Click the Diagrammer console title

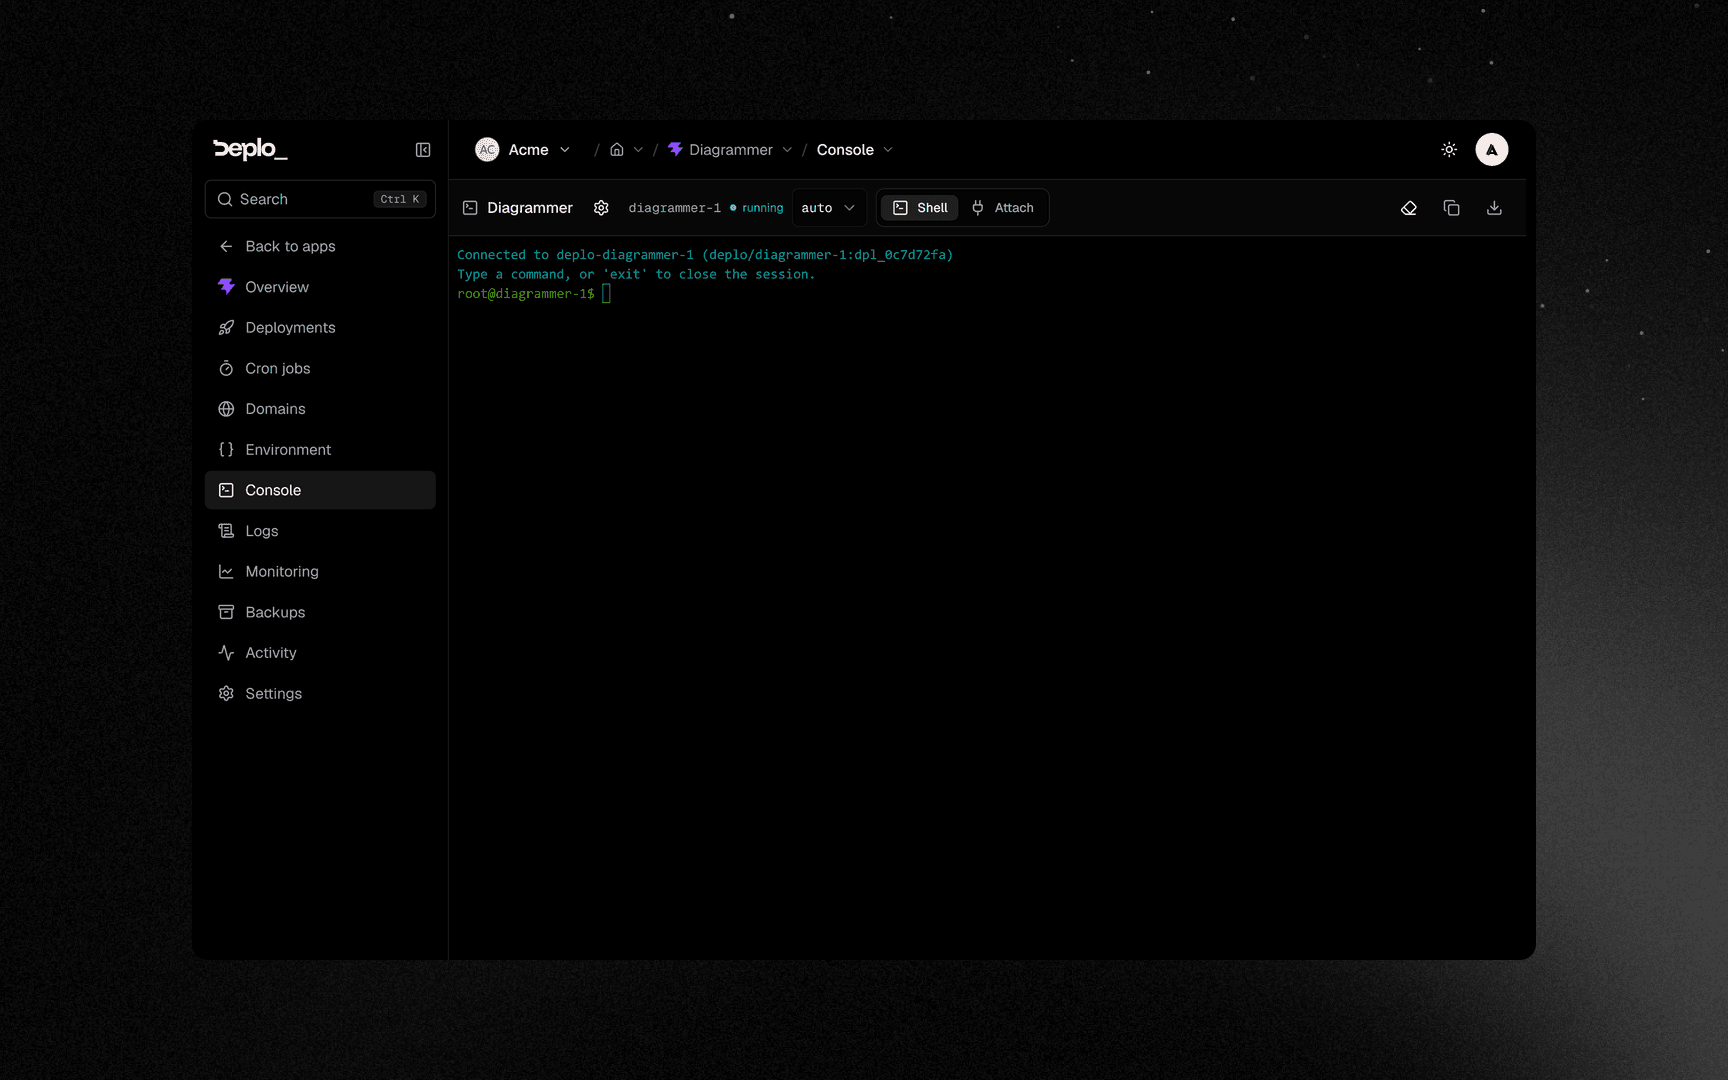[530, 208]
